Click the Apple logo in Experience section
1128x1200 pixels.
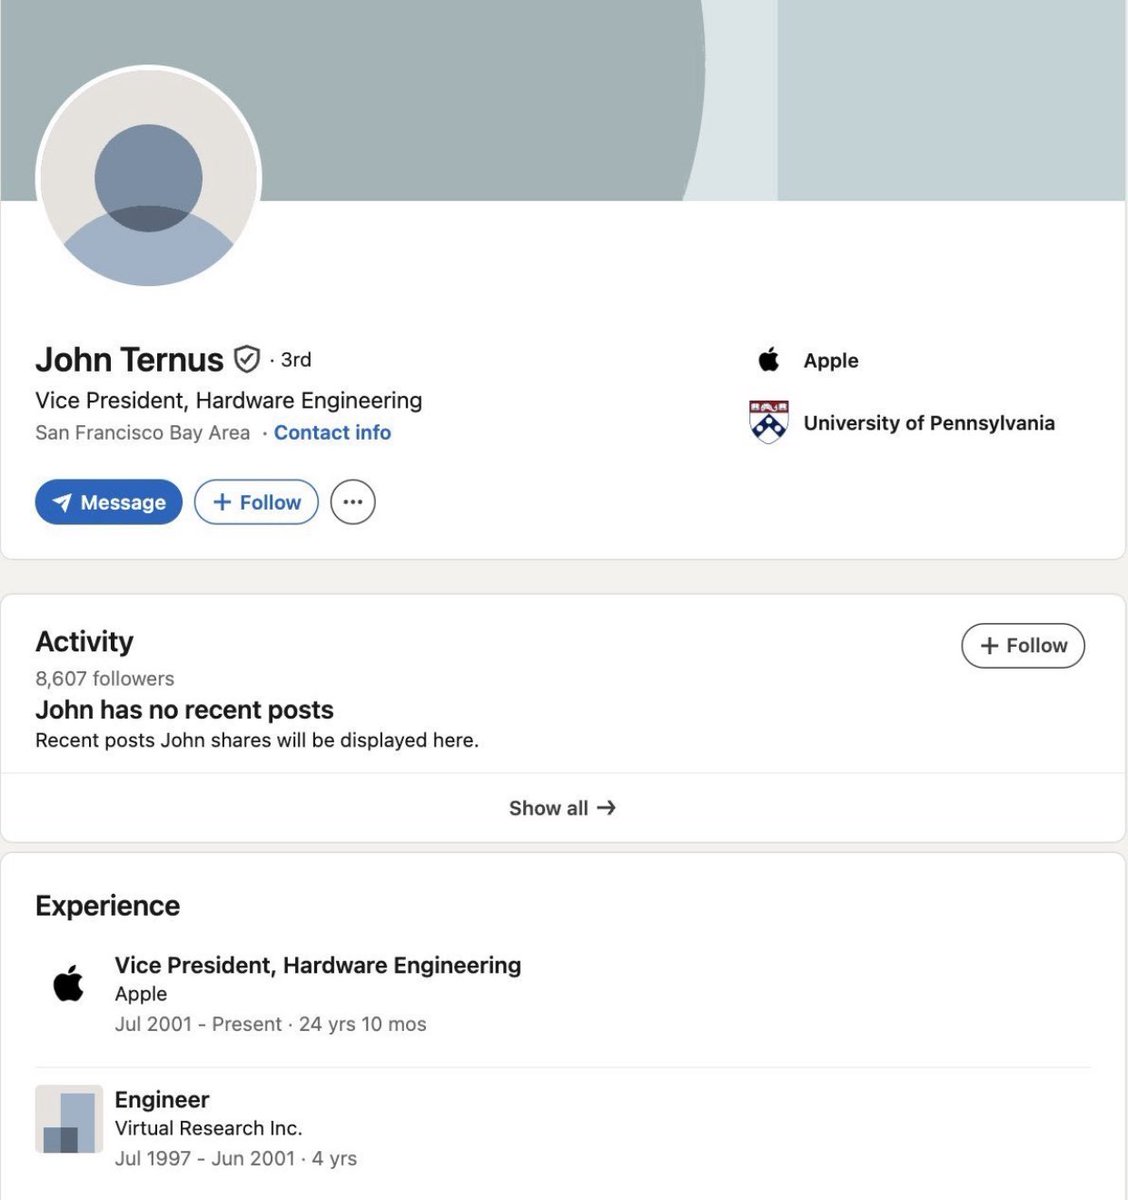(69, 984)
